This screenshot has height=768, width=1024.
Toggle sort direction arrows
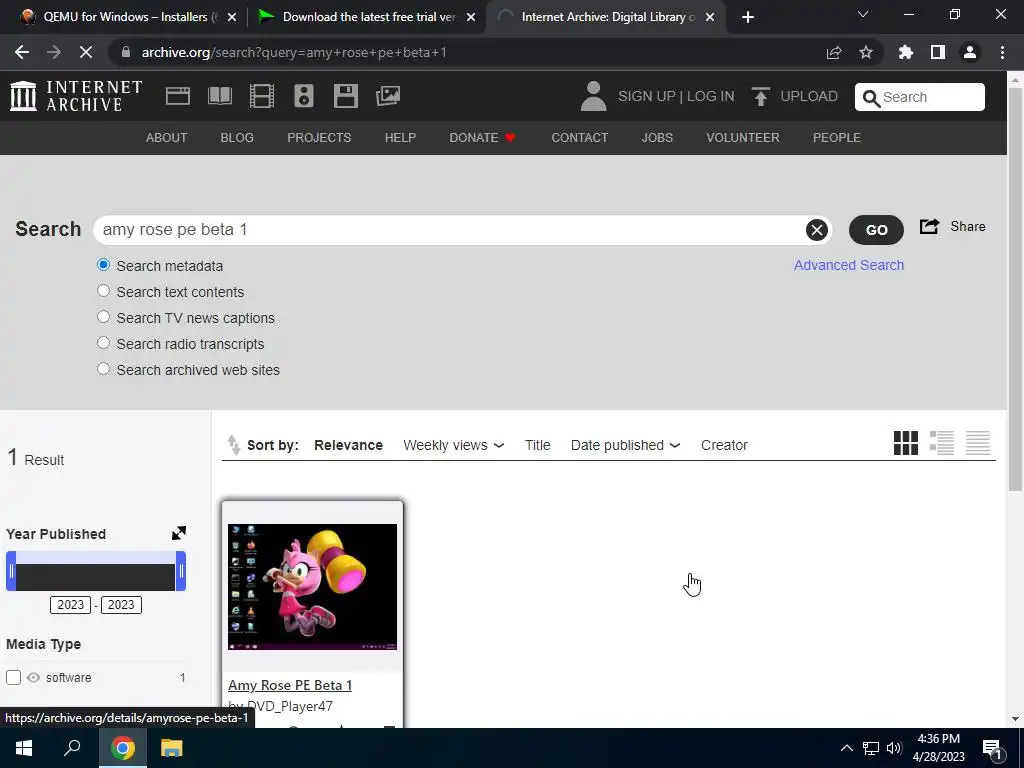pyautogui.click(x=233, y=445)
